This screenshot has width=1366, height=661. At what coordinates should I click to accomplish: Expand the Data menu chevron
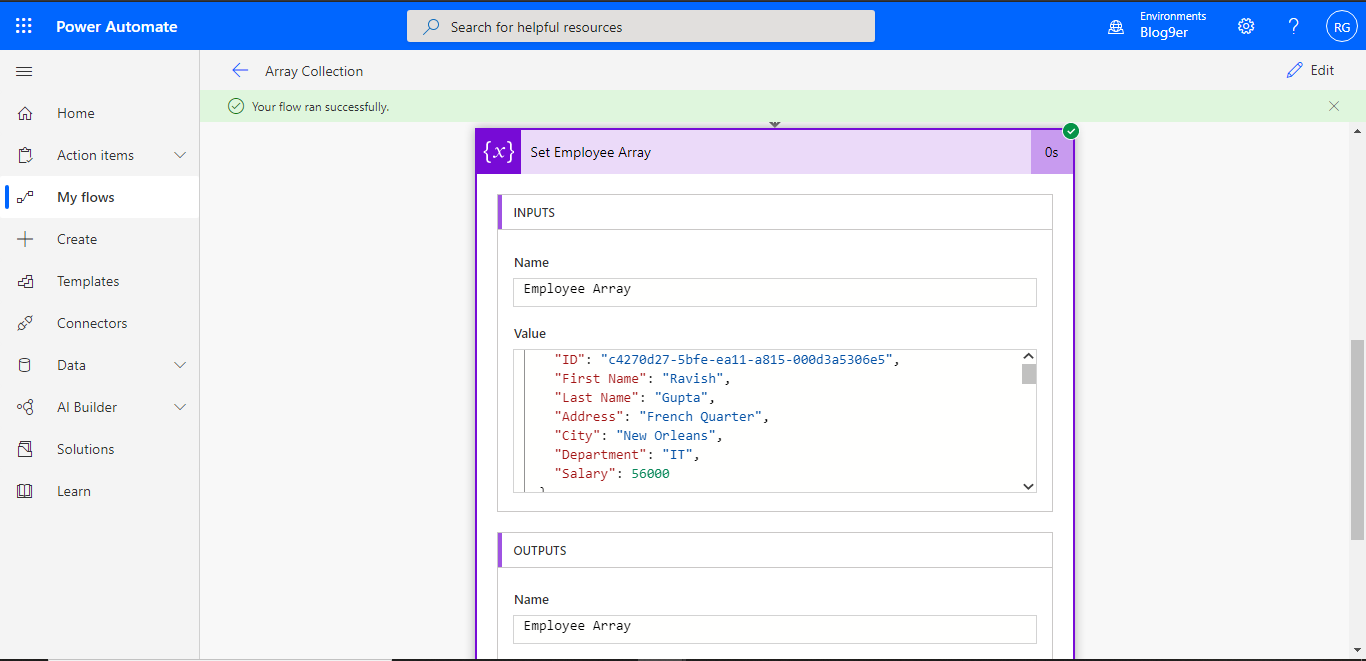pyautogui.click(x=181, y=365)
